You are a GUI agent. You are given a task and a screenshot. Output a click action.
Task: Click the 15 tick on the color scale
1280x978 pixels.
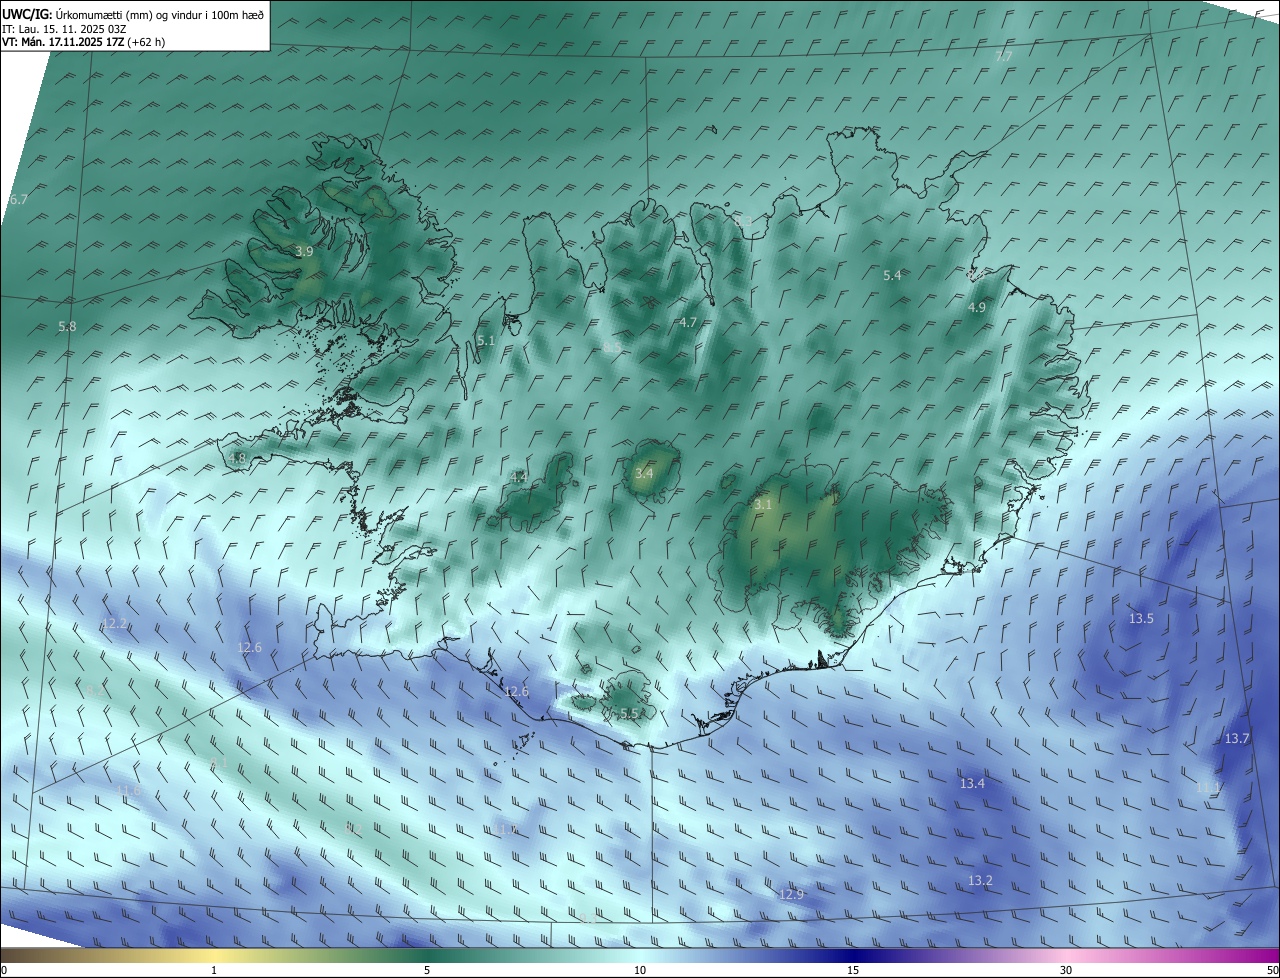[853, 970]
